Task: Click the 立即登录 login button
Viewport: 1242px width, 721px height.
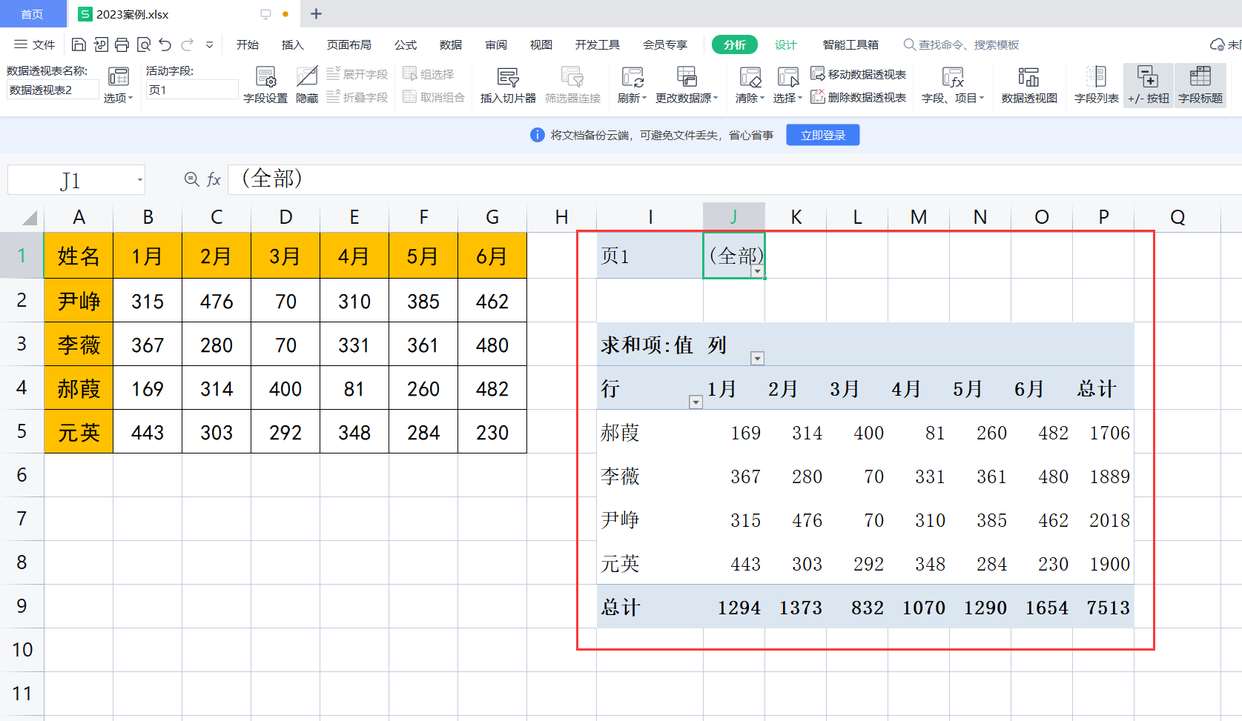Action: [823, 134]
